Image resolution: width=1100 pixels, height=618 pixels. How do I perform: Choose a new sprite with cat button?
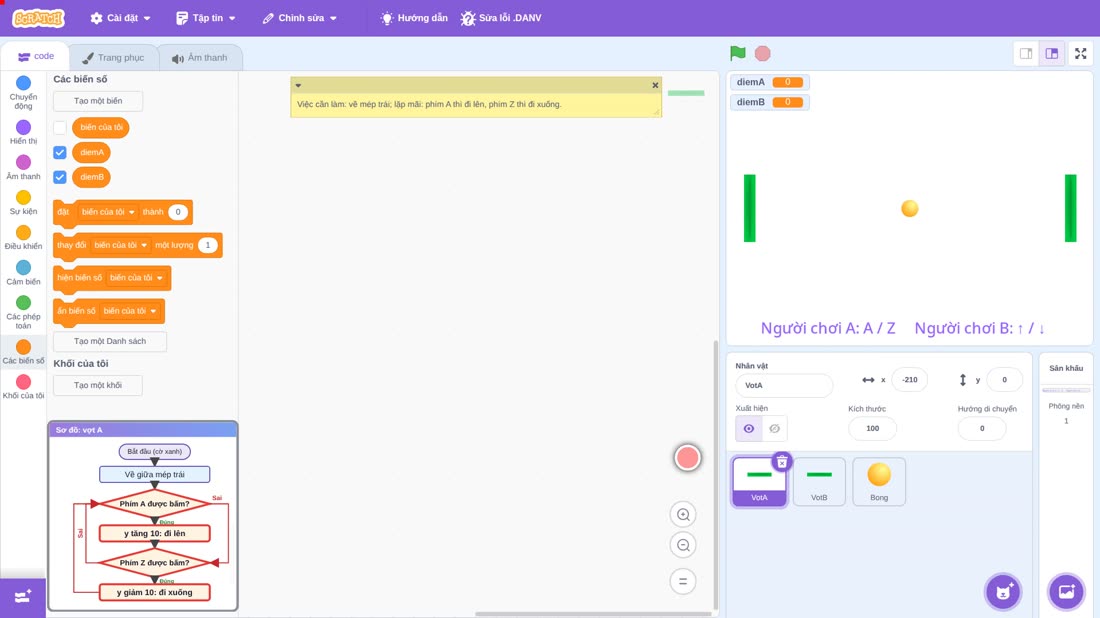tap(1003, 591)
